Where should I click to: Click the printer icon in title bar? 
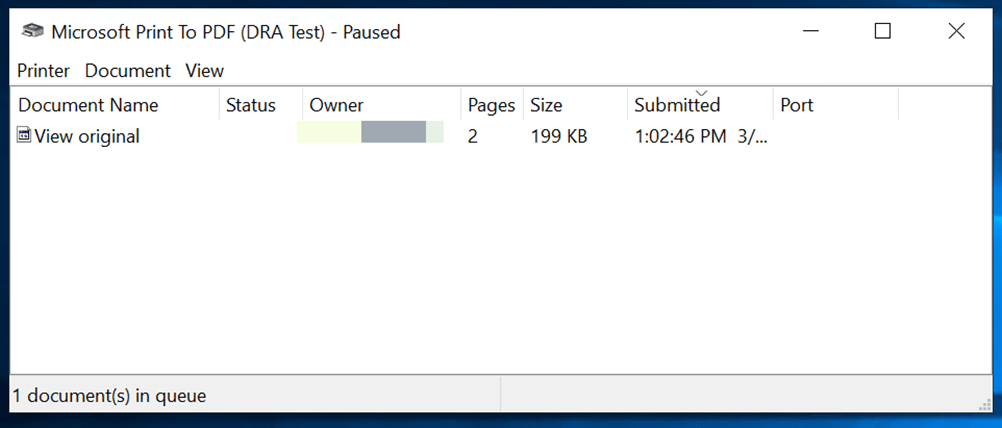[x=34, y=32]
